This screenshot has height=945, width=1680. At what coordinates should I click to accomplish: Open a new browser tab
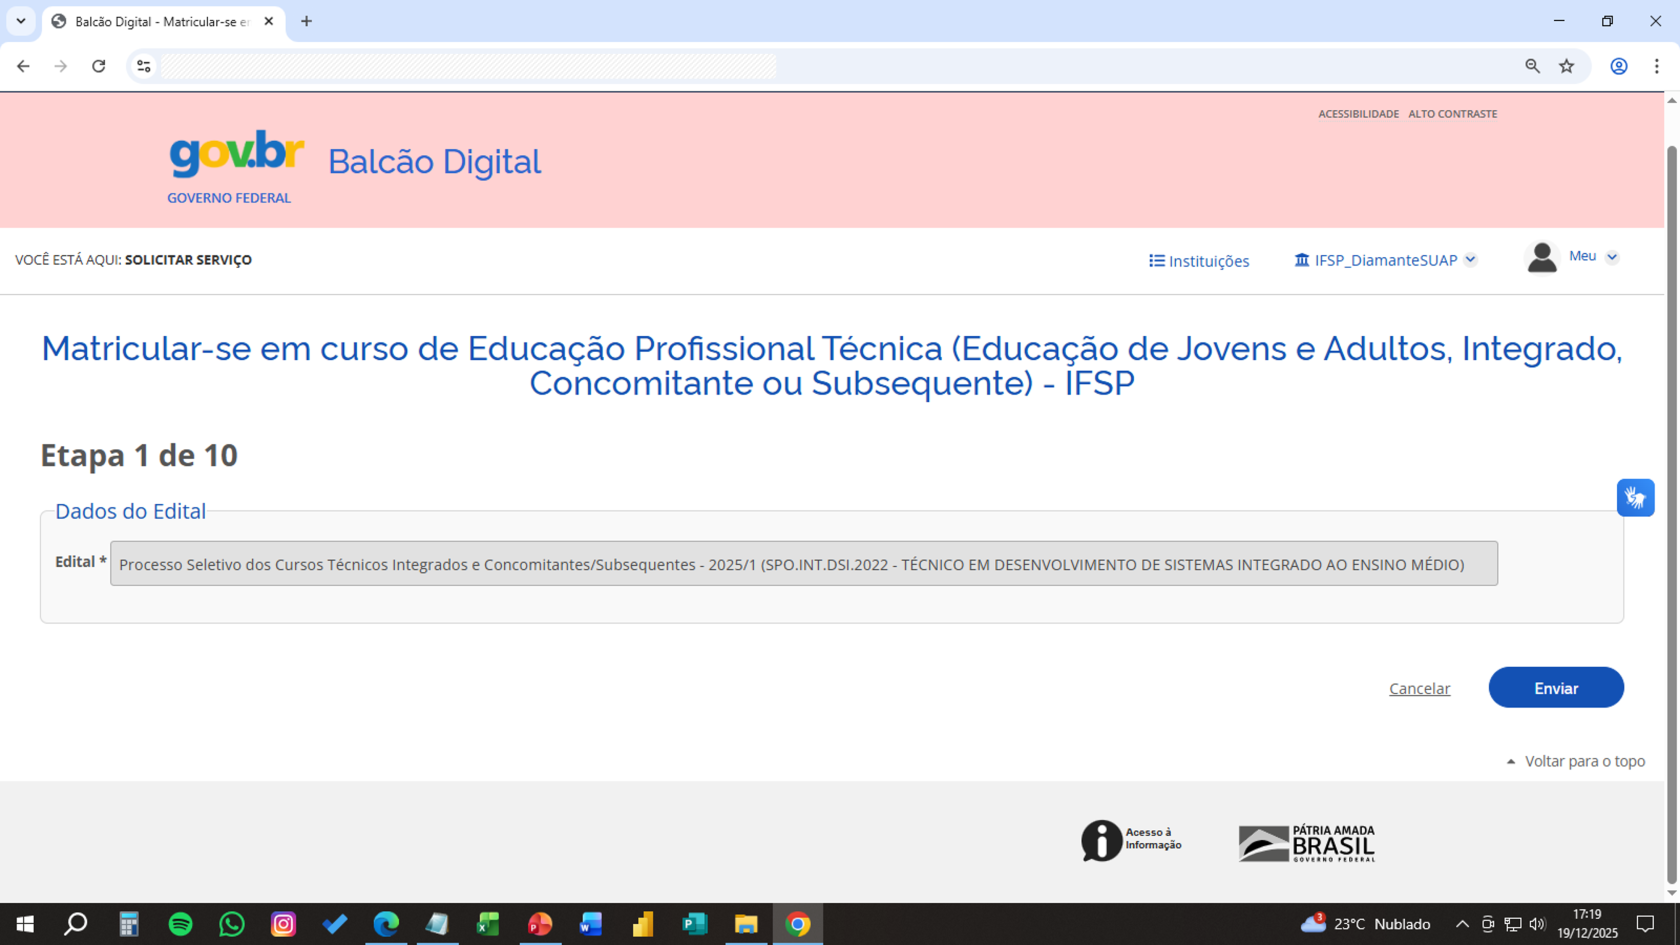click(306, 20)
